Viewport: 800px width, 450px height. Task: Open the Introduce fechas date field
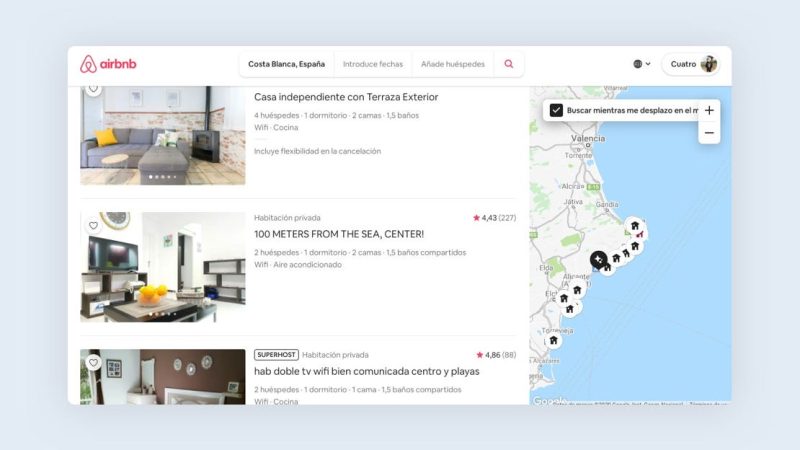click(372, 64)
